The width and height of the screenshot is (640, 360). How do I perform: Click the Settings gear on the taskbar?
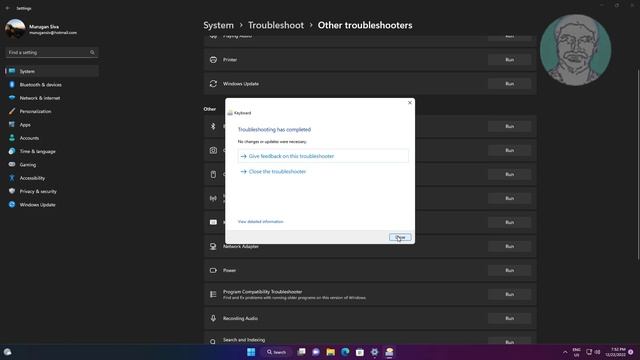[x=374, y=352]
